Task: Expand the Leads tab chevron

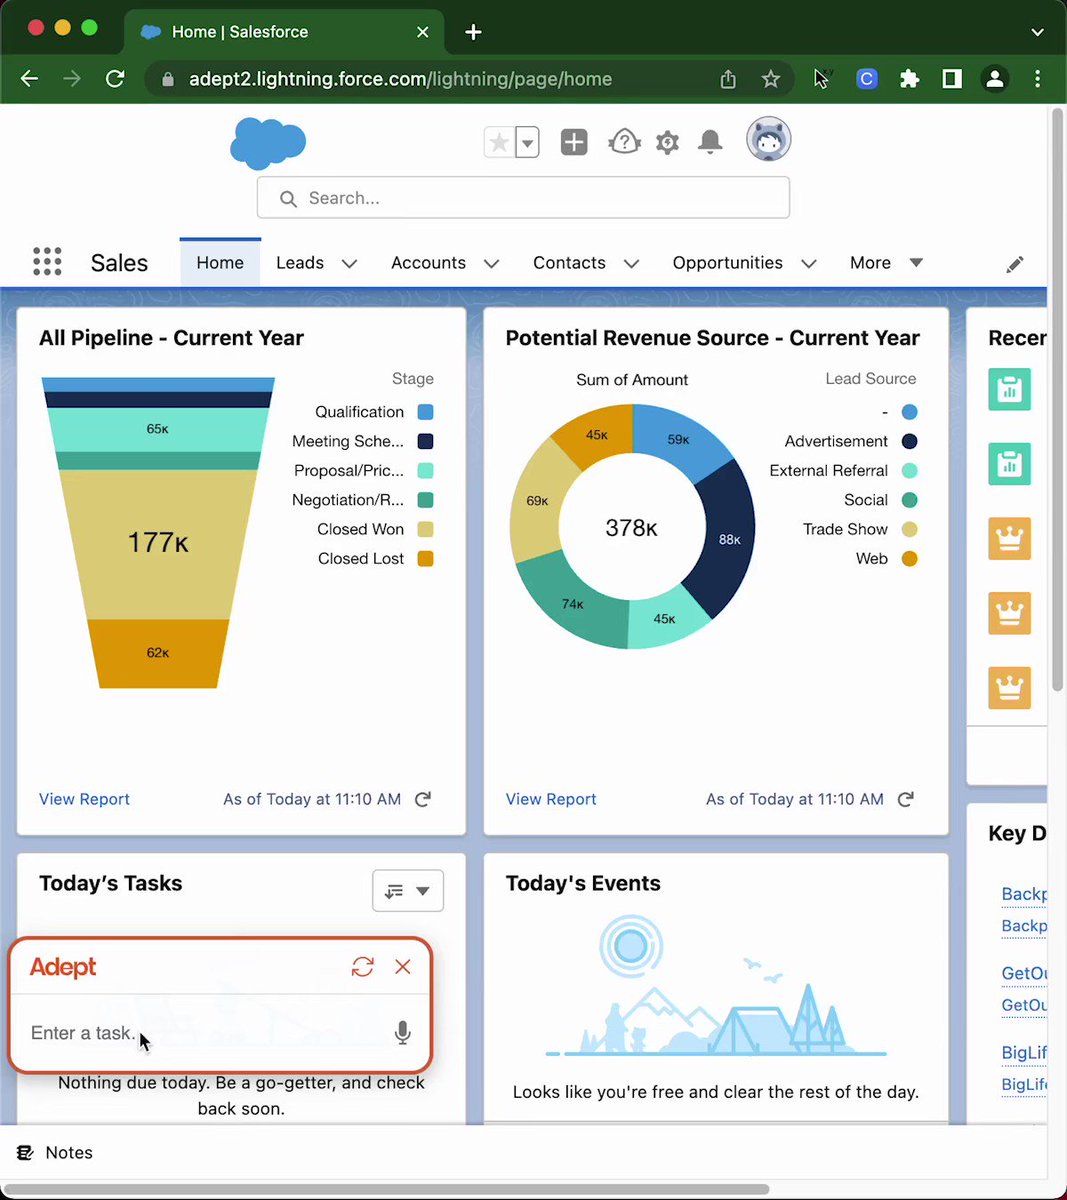Action: 349,263
